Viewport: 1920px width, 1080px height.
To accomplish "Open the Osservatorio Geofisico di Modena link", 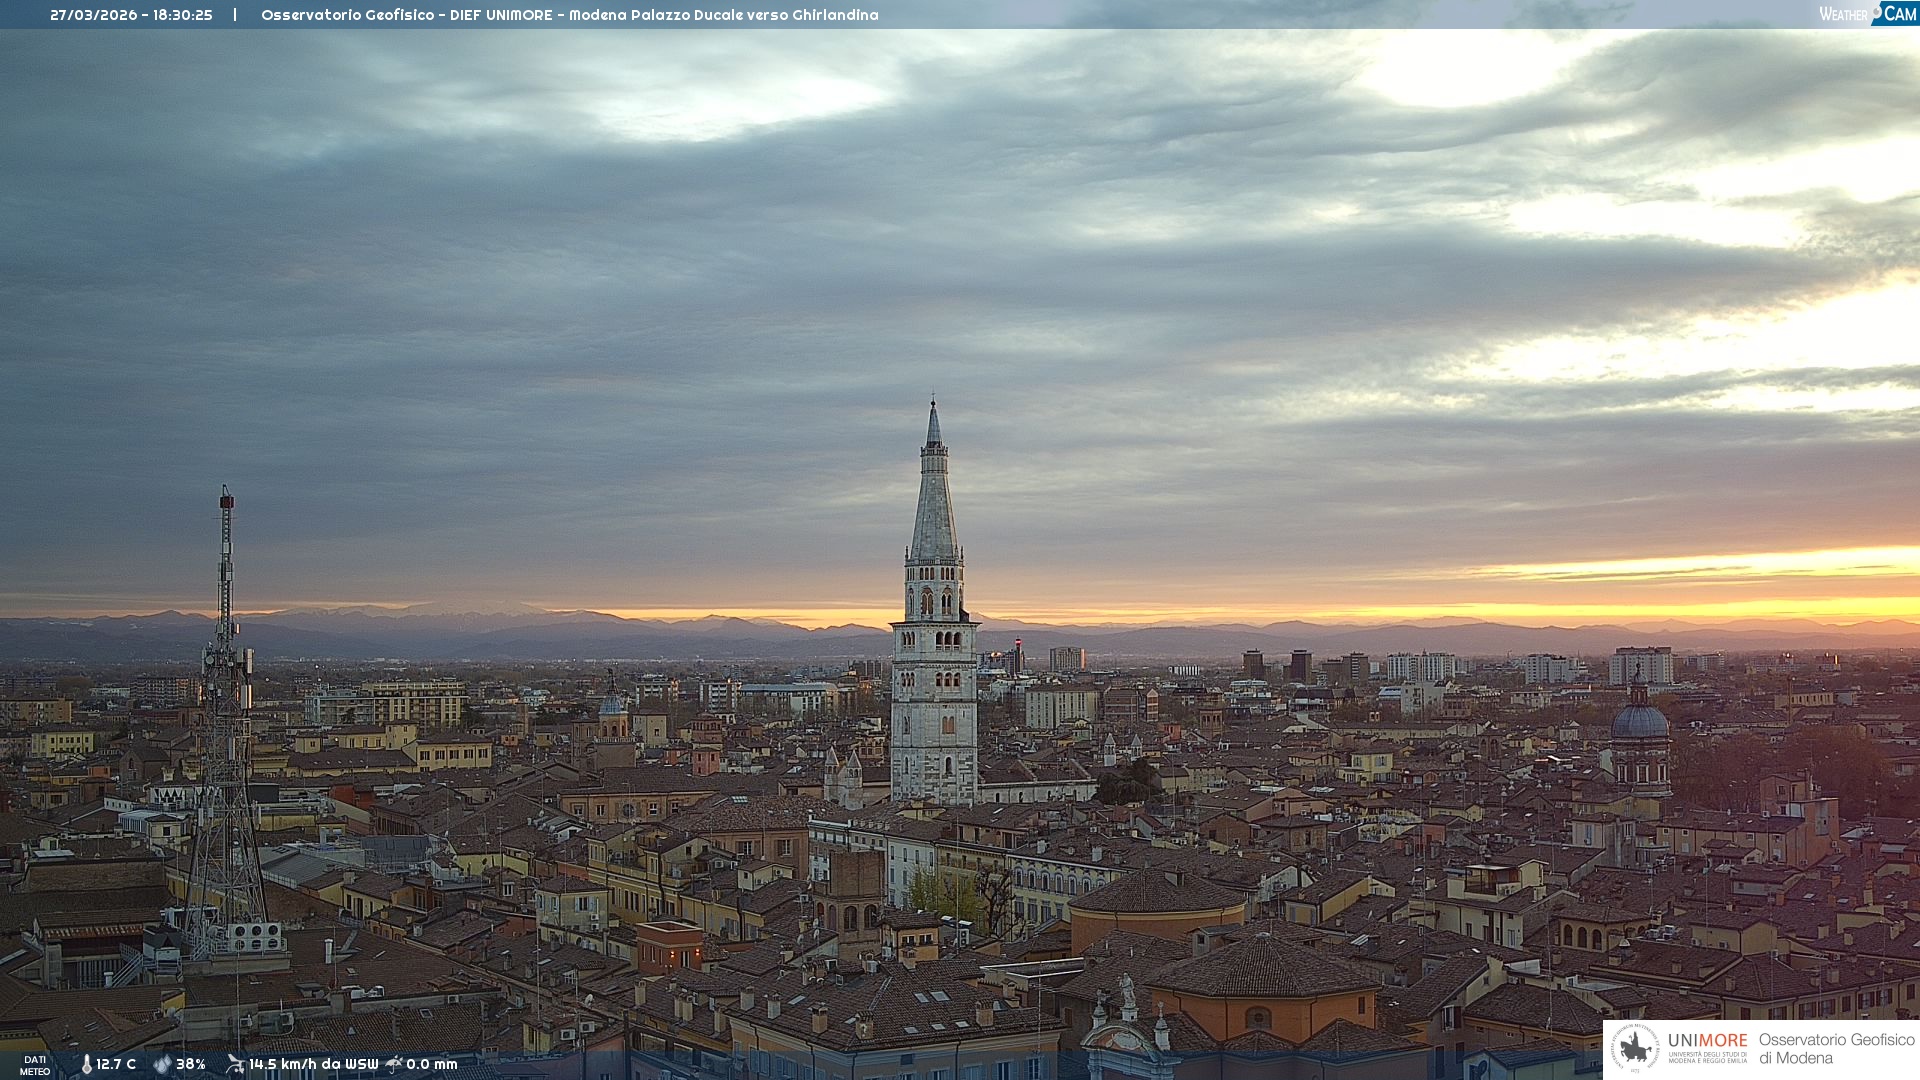I will (1836, 1048).
